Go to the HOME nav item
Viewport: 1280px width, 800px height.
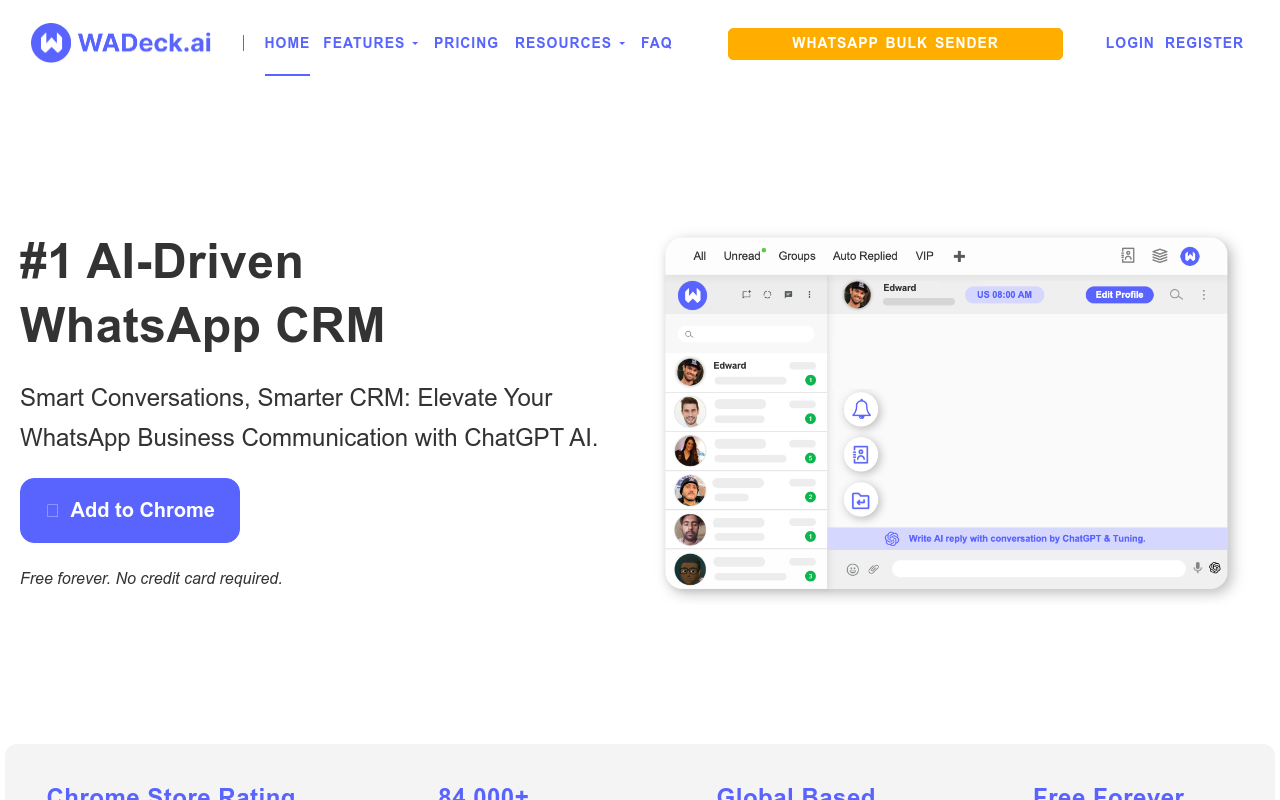point(287,43)
